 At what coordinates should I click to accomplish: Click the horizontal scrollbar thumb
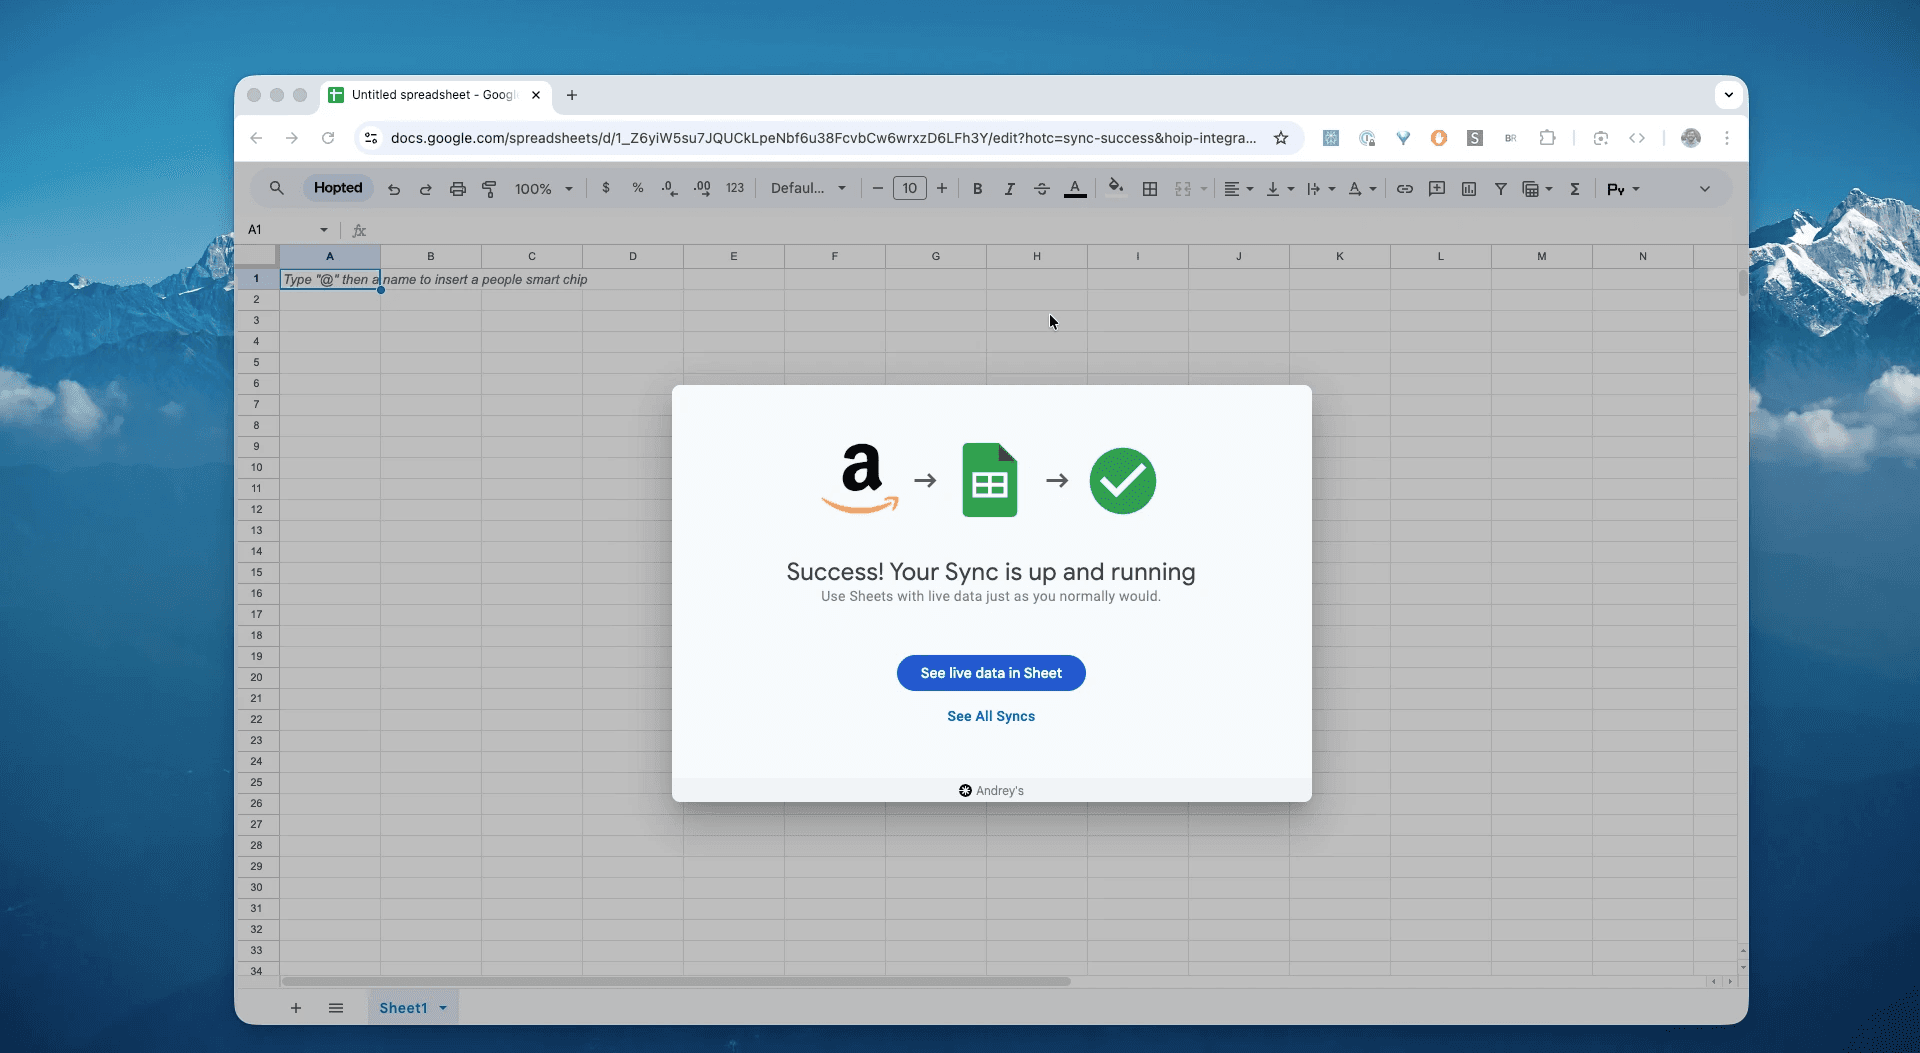[676, 982]
